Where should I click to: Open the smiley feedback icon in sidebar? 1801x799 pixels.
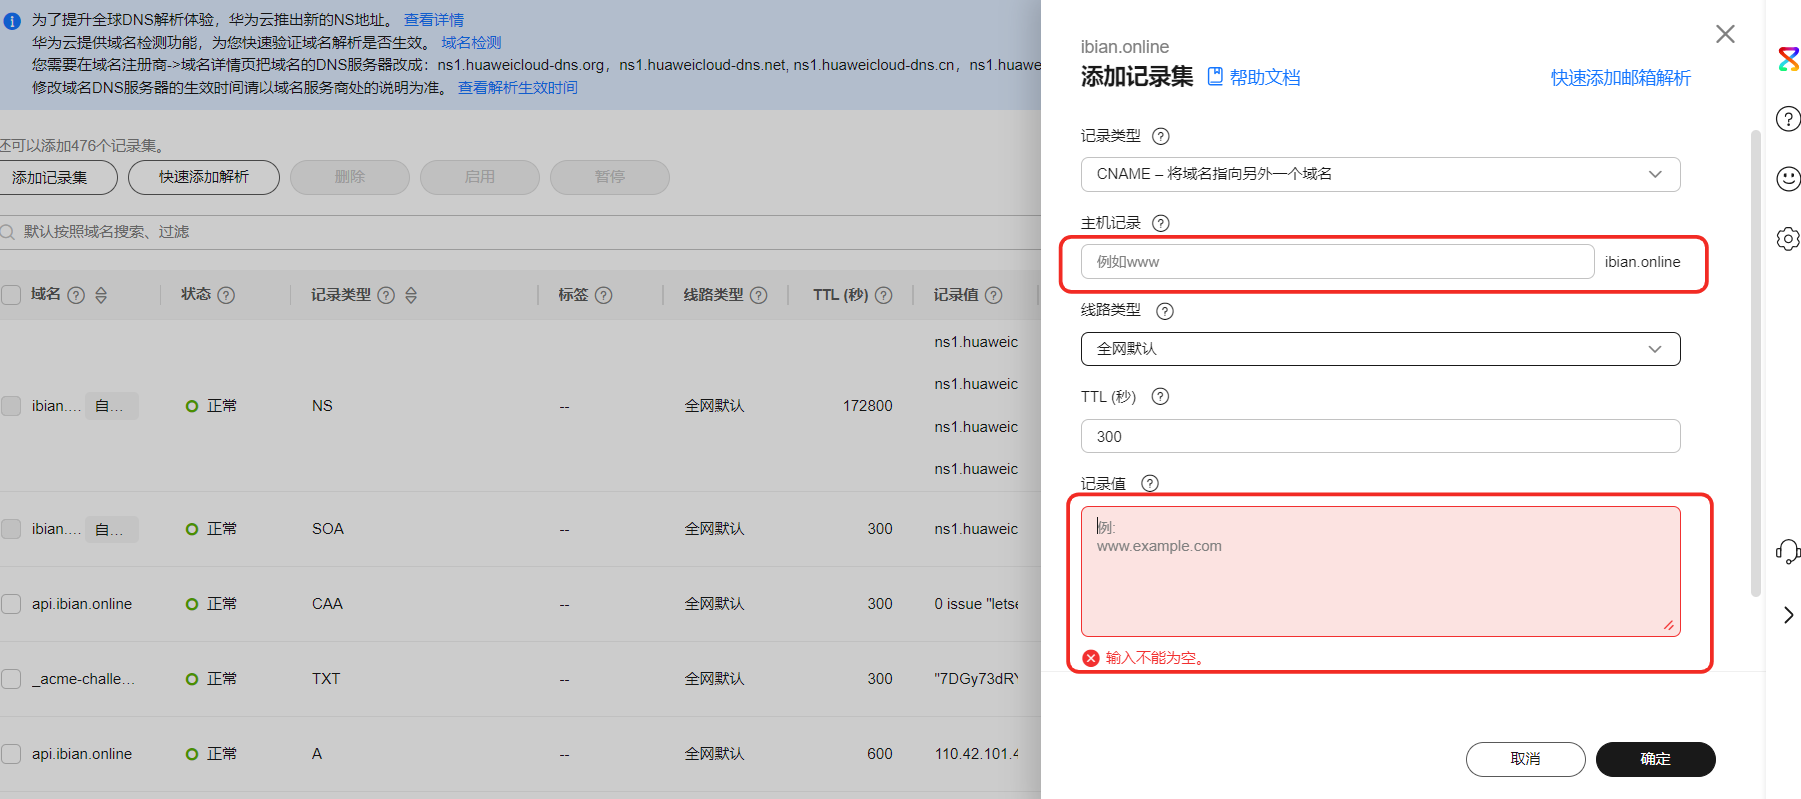[x=1788, y=179]
